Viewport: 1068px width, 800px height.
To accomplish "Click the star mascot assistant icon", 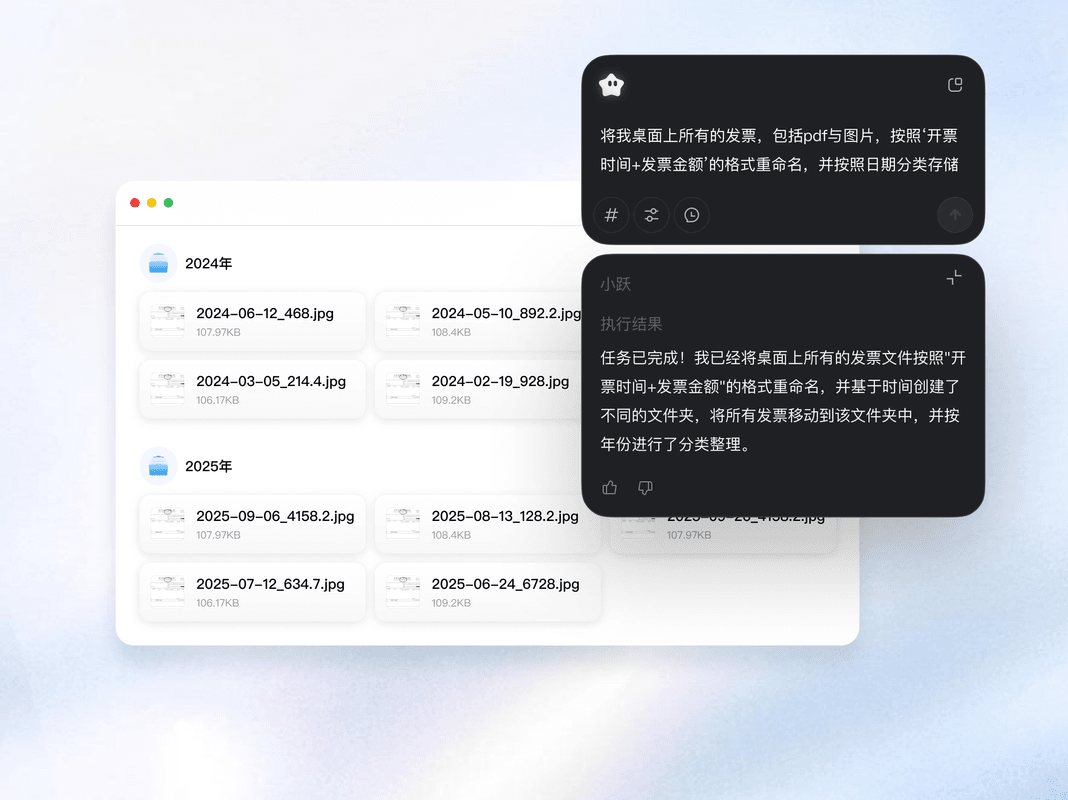I will pyautogui.click(x=611, y=85).
